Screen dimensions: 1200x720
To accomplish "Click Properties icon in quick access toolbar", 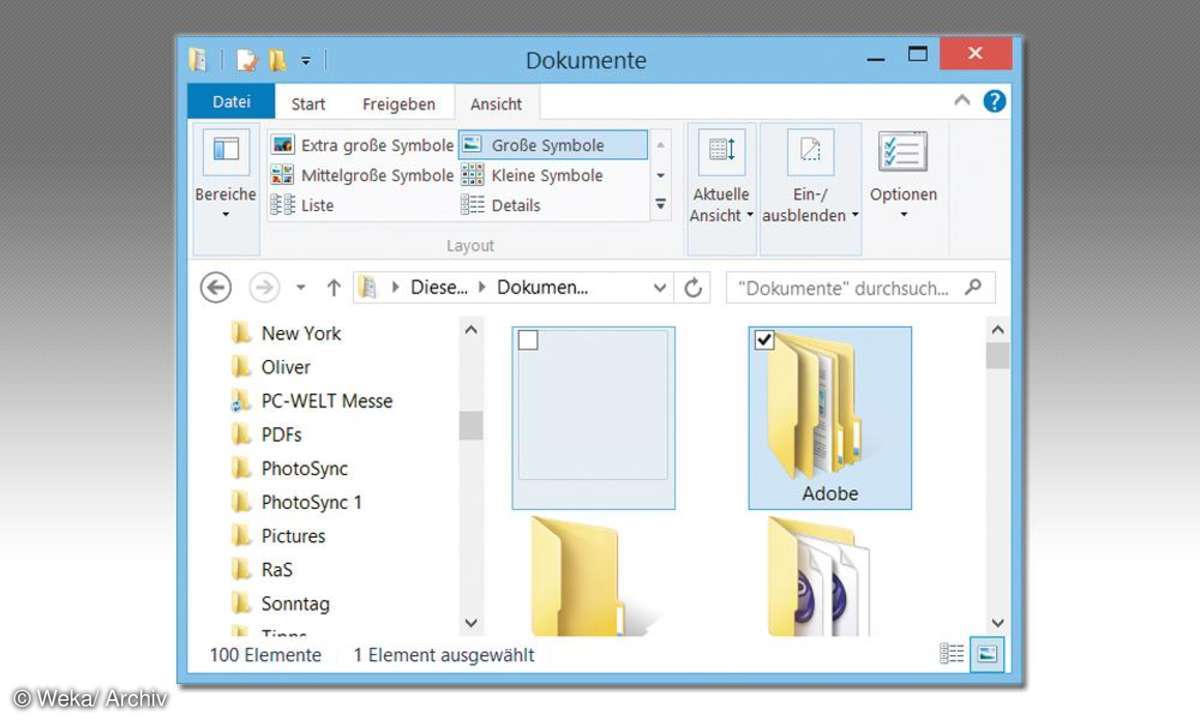I will tap(245, 60).
